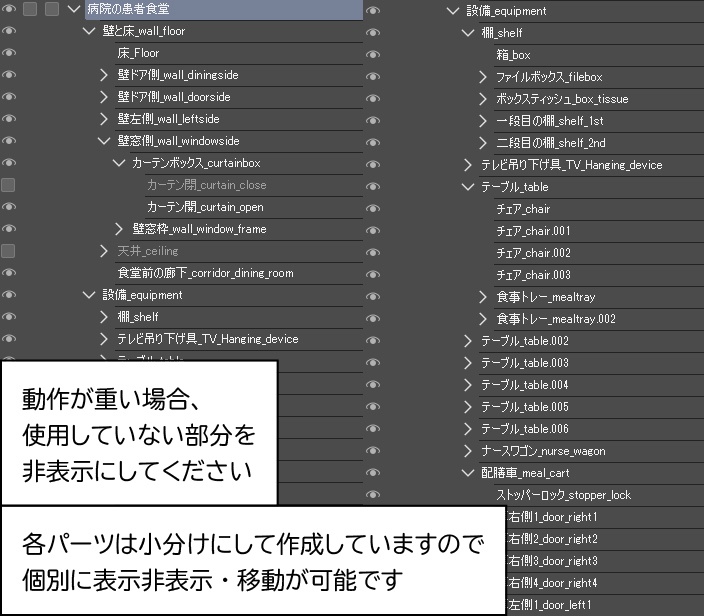Collapse 設備_equipment group in the right panel
704x616 pixels.
click(x=453, y=10)
